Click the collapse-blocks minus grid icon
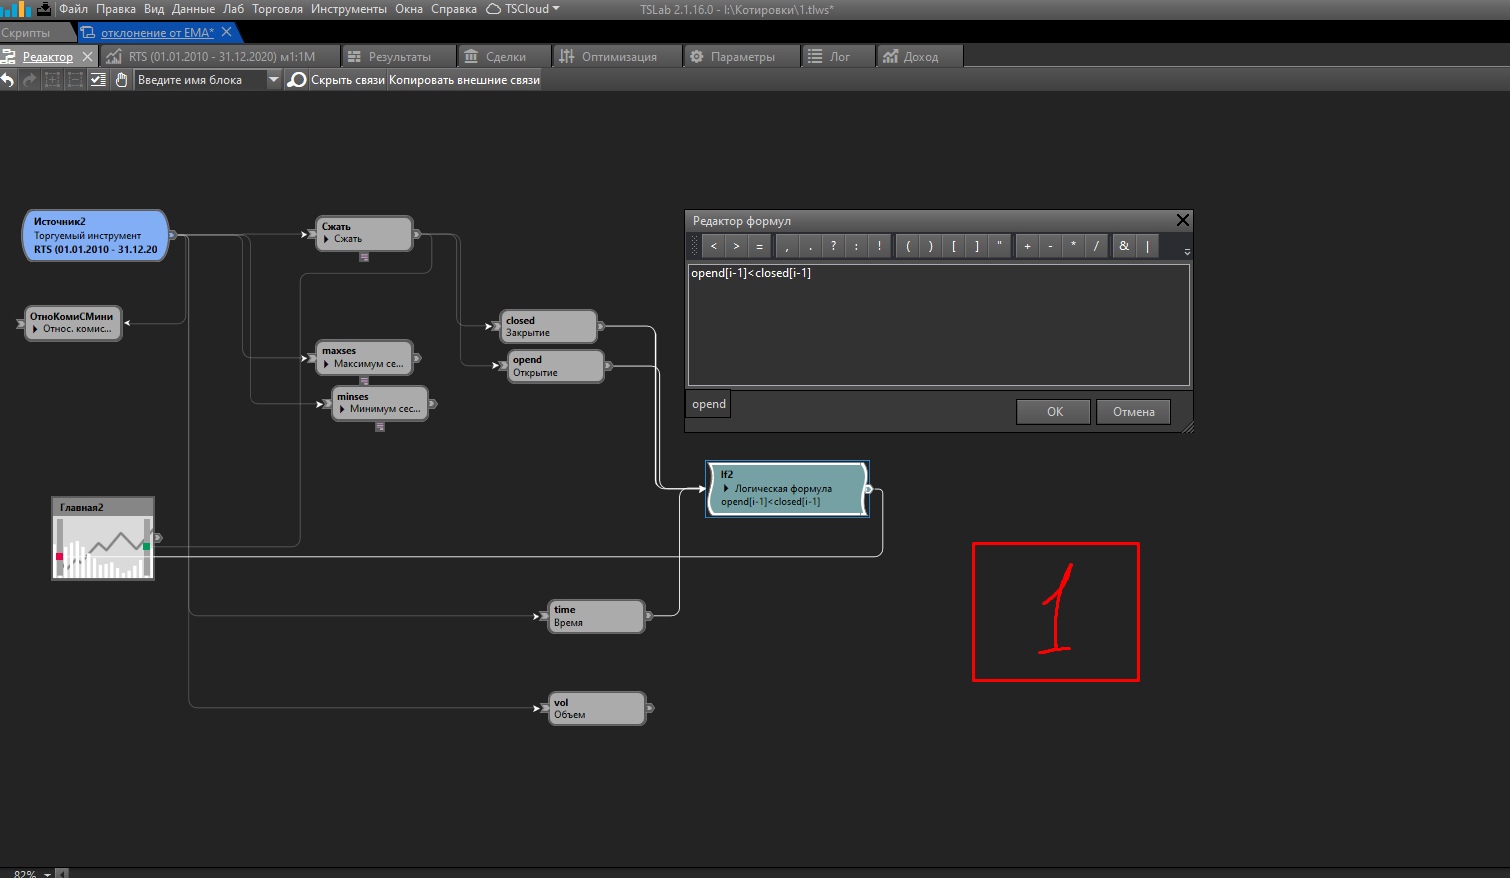Image resolution: width=1510 pixels, height=878 pixels. [75, 80]
